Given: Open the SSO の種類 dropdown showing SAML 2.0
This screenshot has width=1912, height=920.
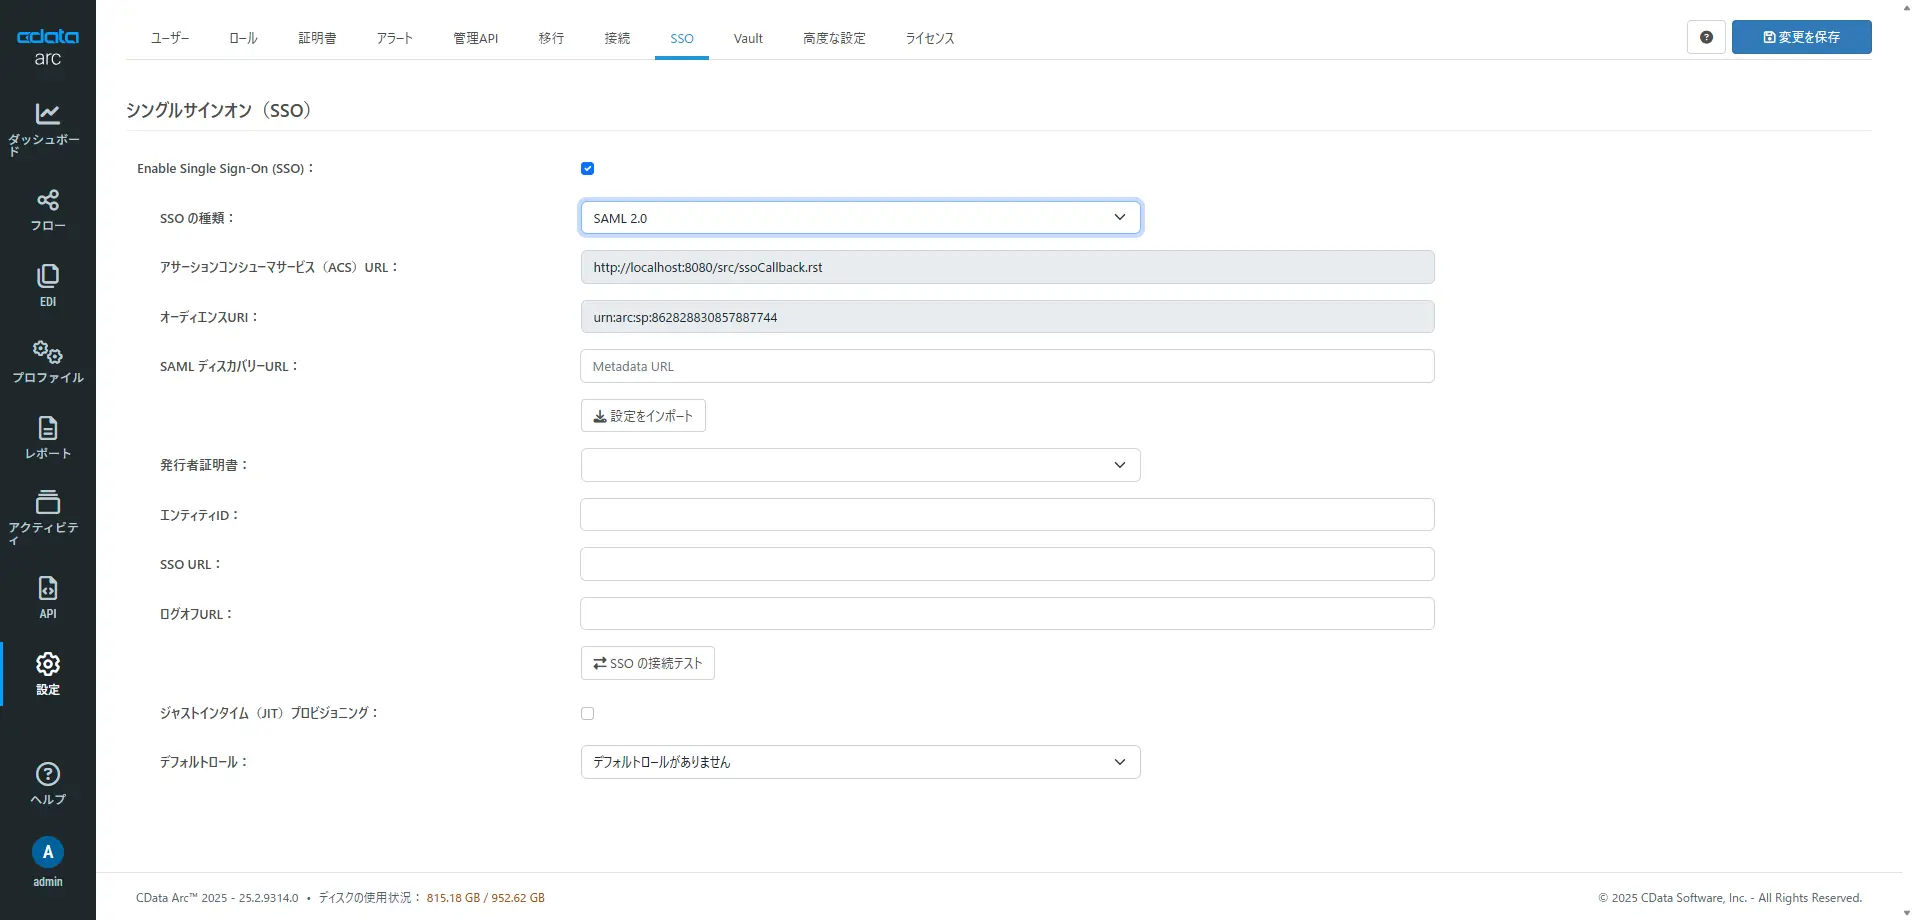Looking at the screenshot, I should pos(860,218).
